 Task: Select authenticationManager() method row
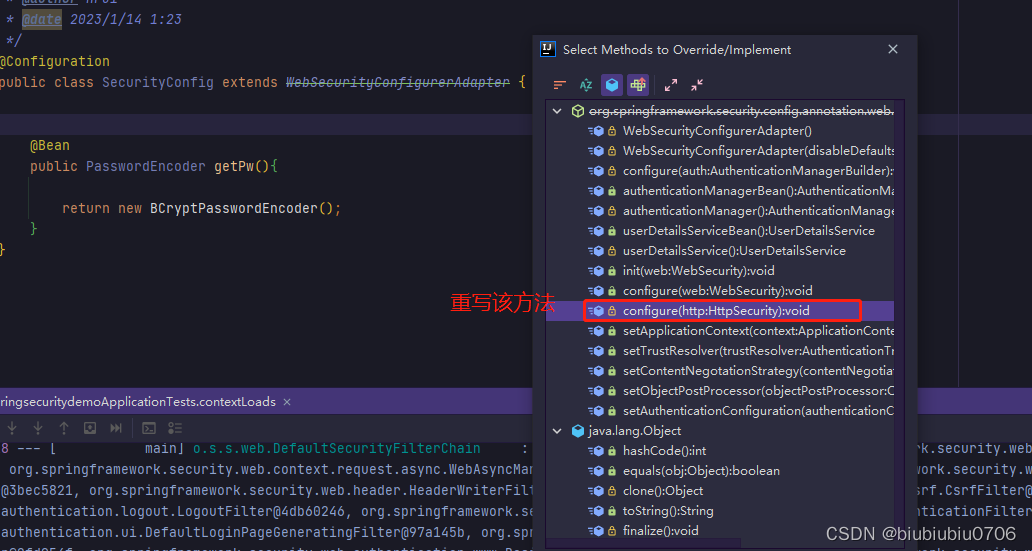(x=720, y=211)
